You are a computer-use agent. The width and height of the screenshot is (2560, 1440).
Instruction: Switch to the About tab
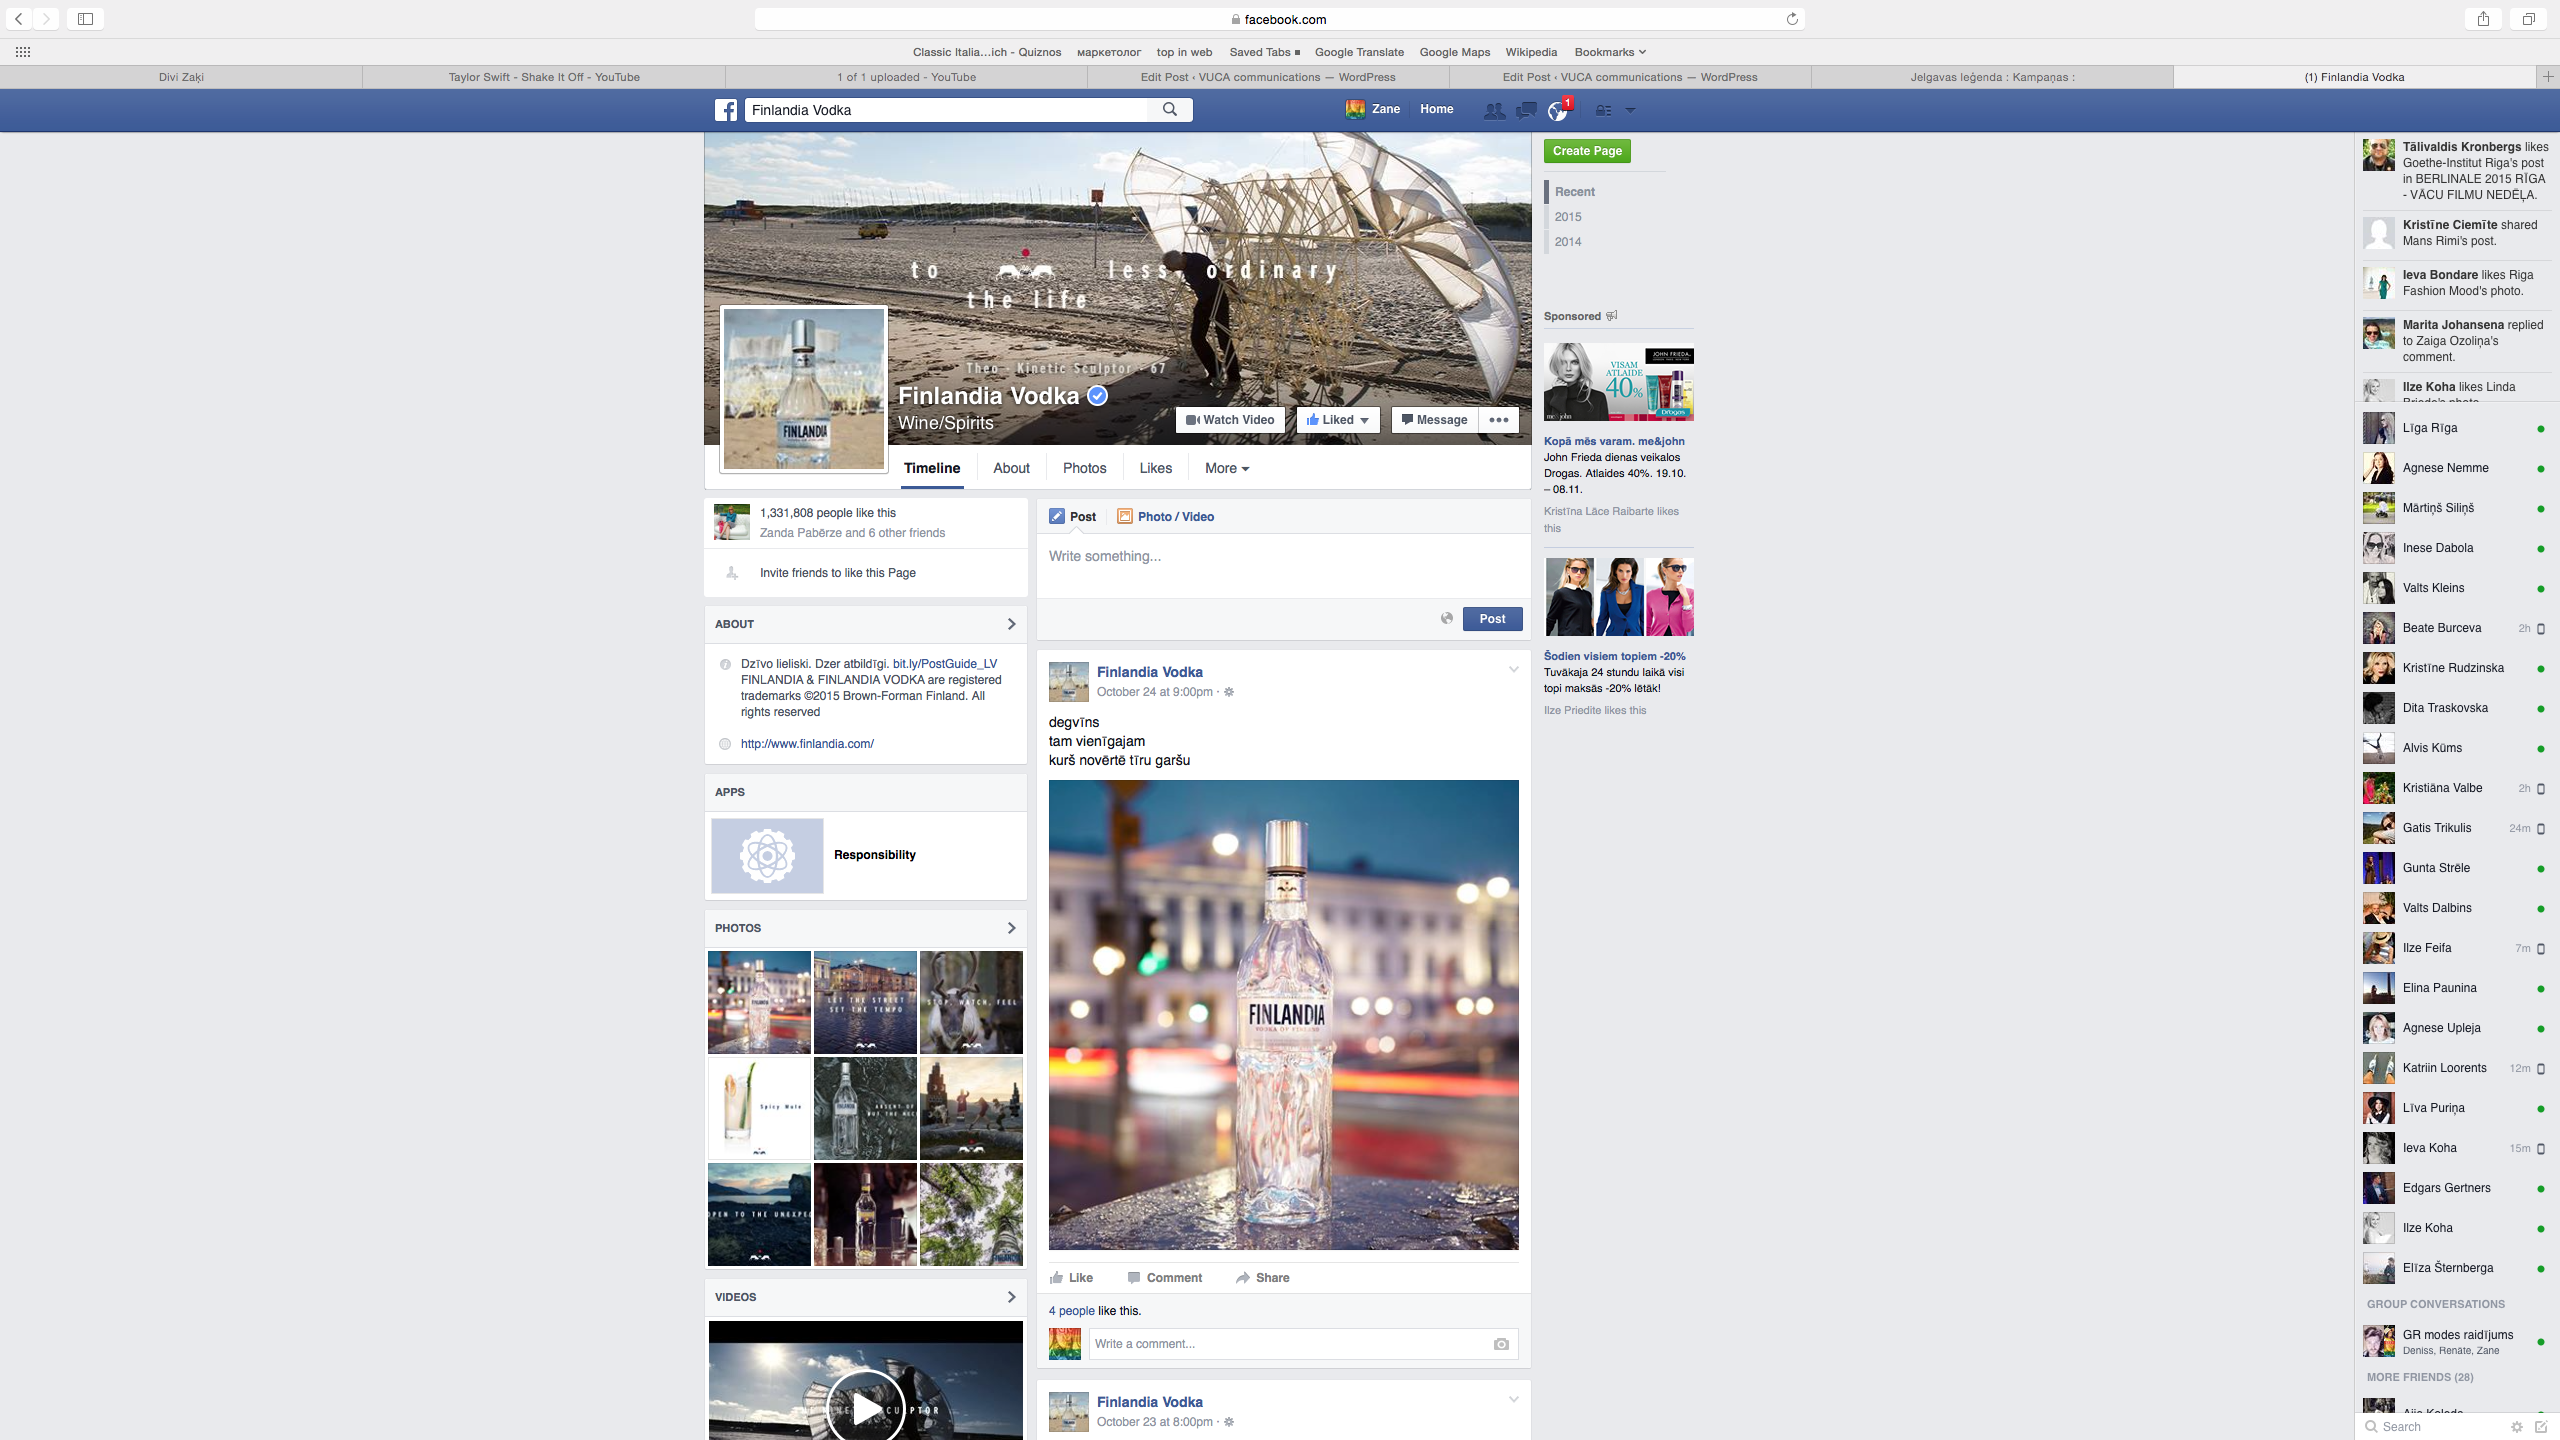pos(1011,468)
